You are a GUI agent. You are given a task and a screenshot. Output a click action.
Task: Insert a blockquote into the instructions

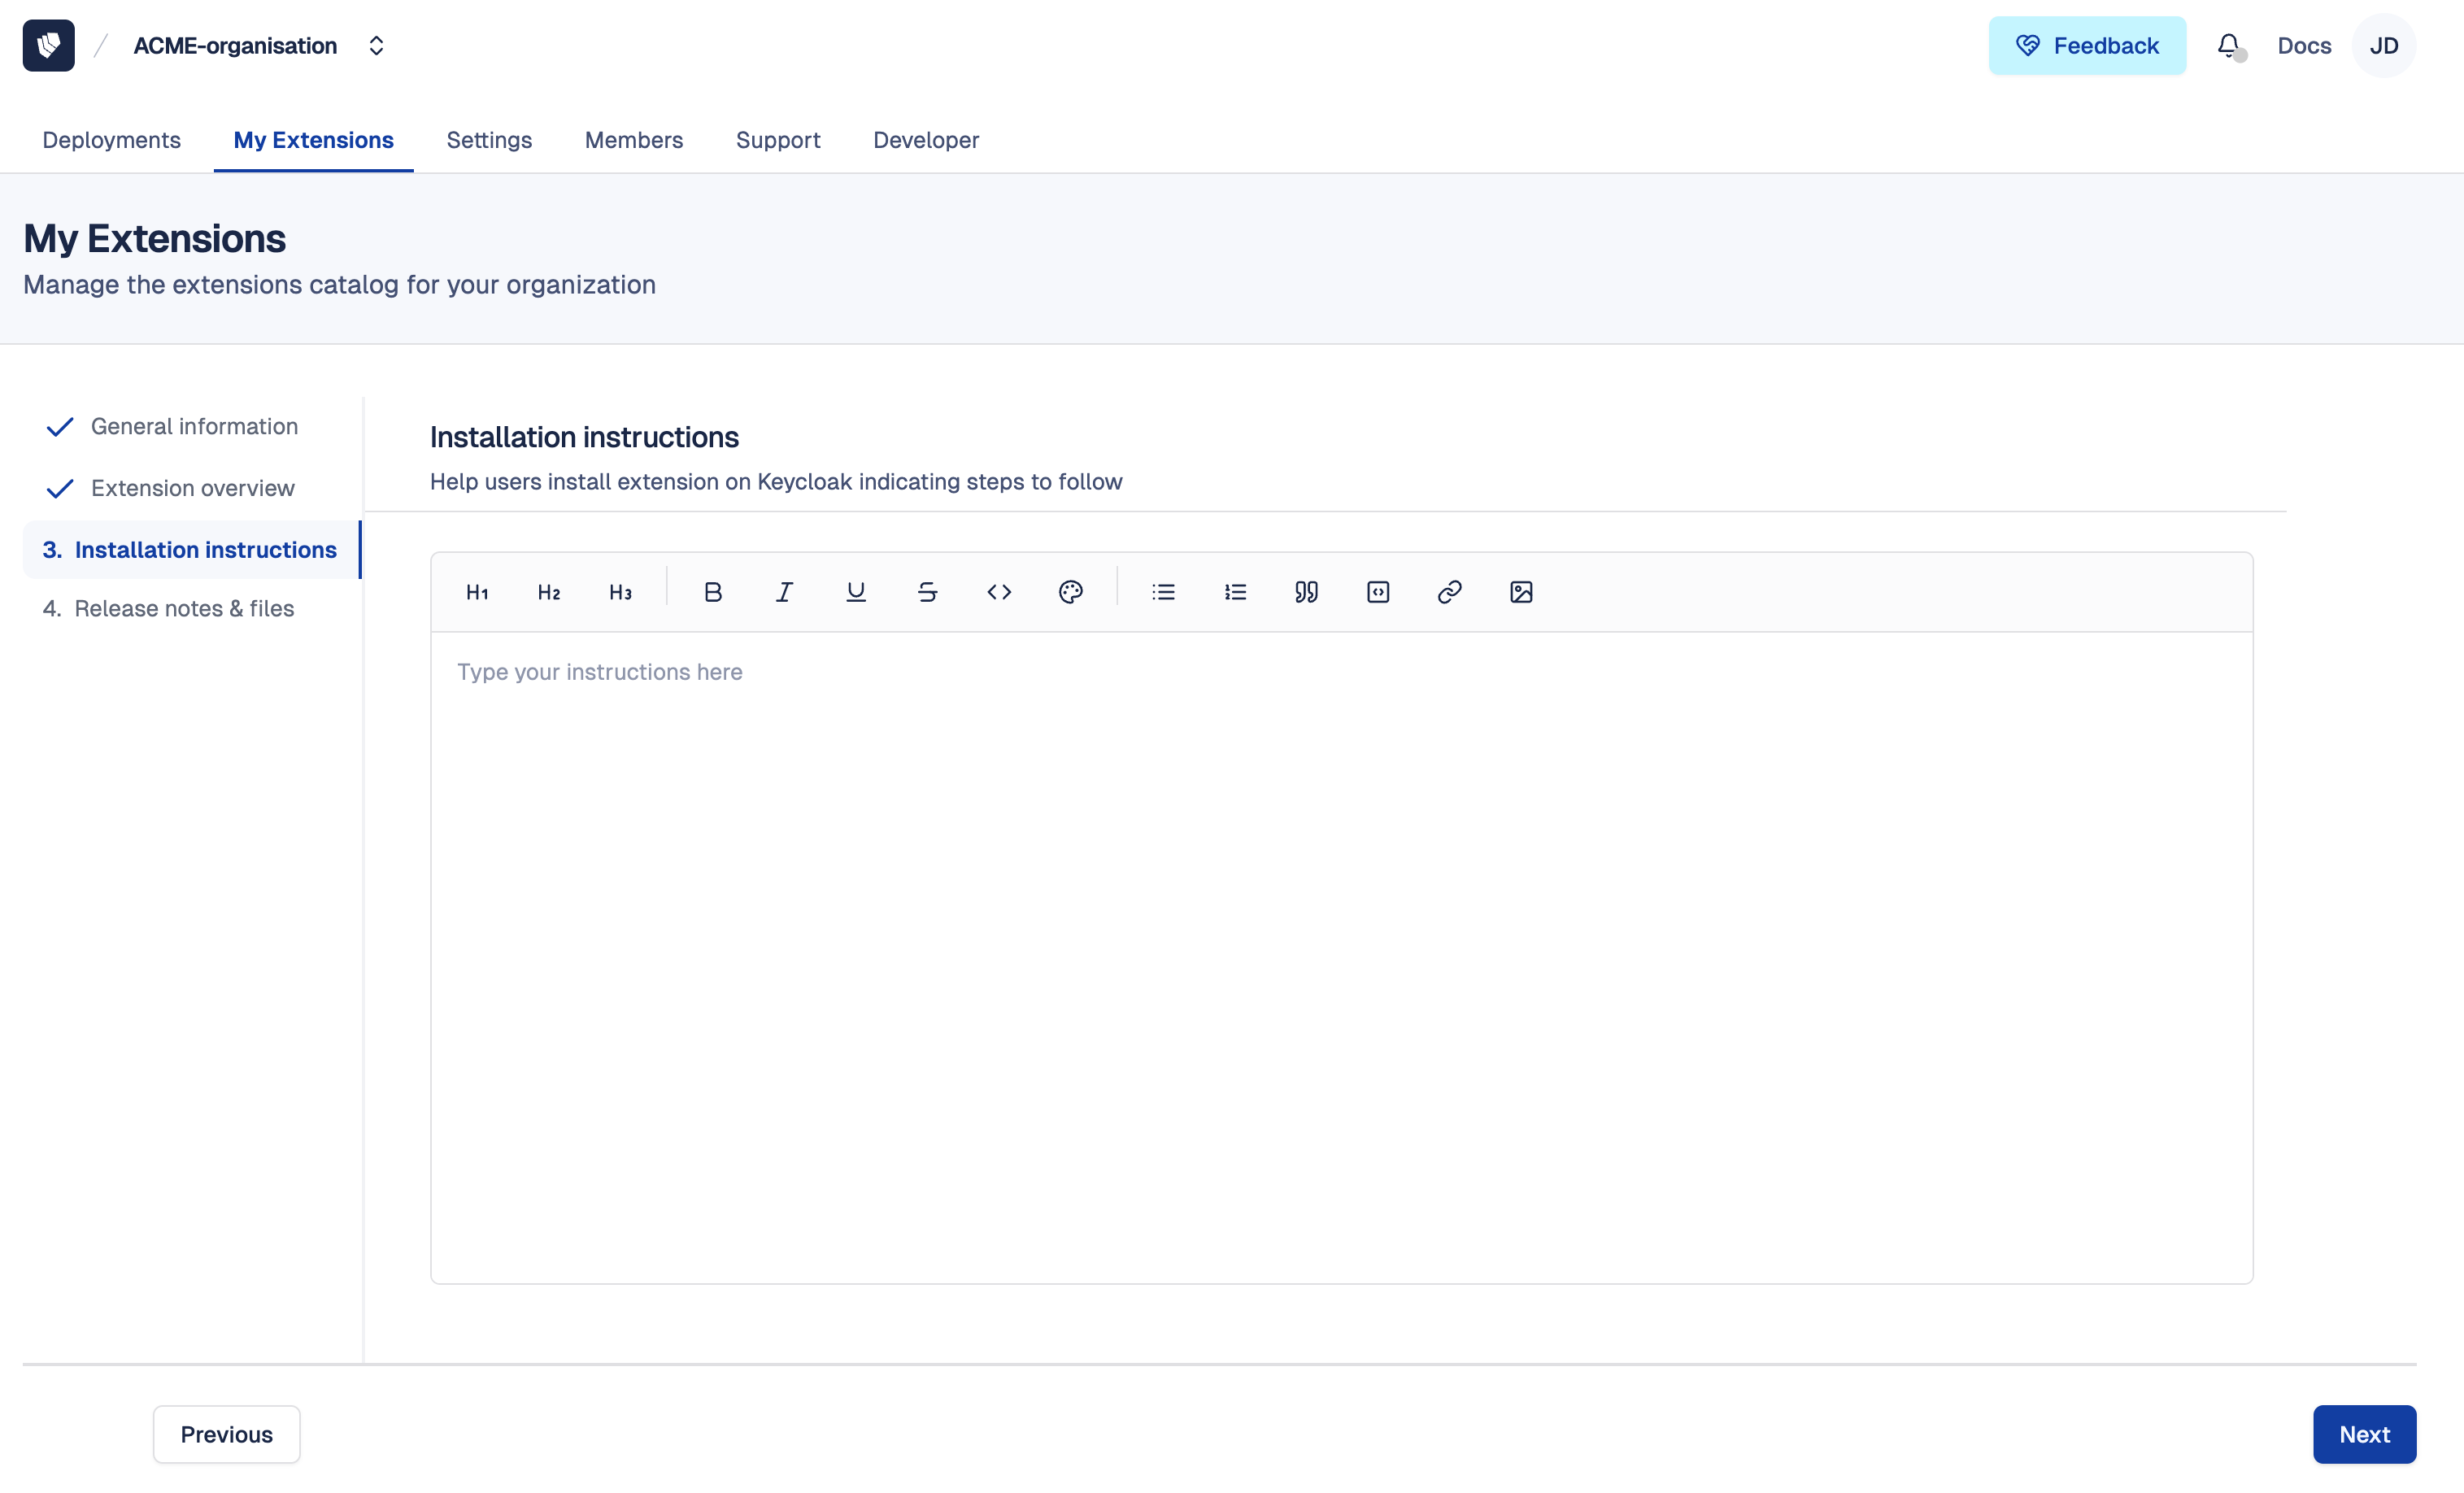click(1306, 591)
